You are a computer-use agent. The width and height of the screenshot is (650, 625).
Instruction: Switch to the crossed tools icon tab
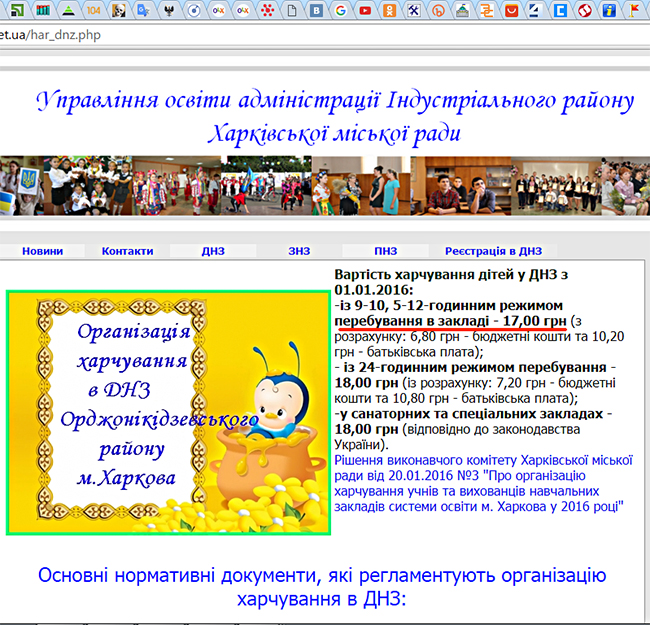click(414, 10)
